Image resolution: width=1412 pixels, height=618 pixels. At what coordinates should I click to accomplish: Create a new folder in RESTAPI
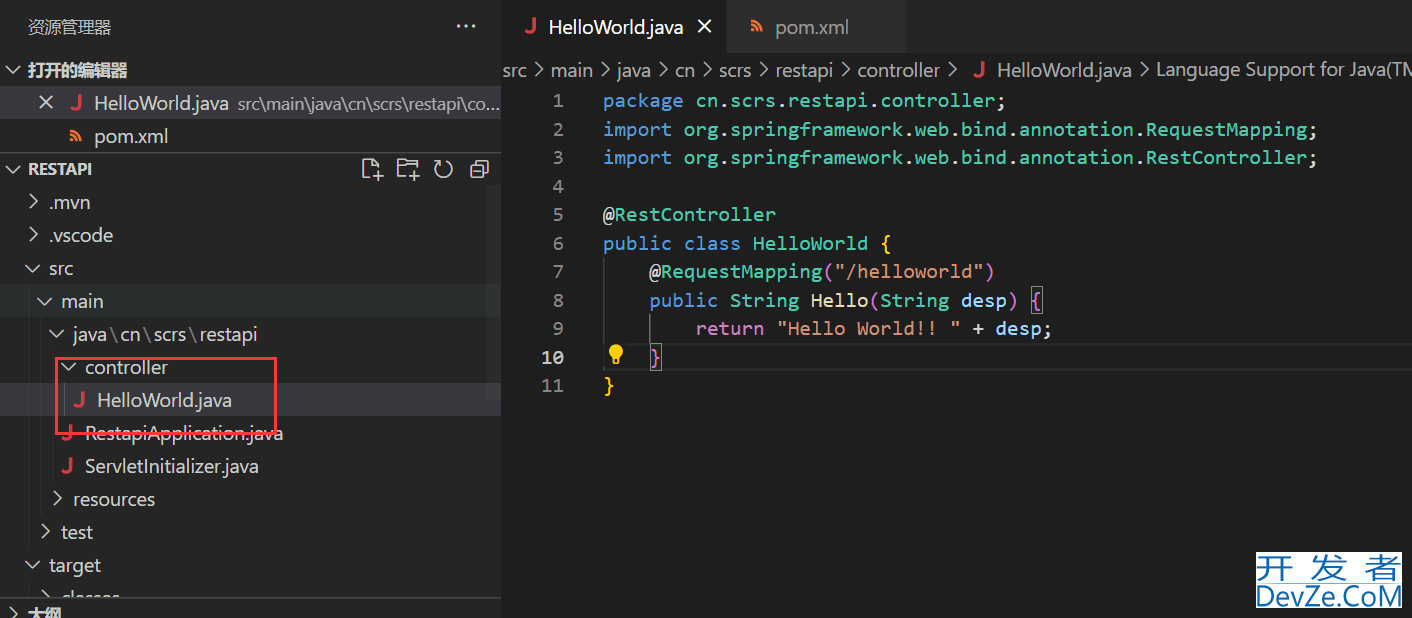pyautogui.click(x=408, y=169)
